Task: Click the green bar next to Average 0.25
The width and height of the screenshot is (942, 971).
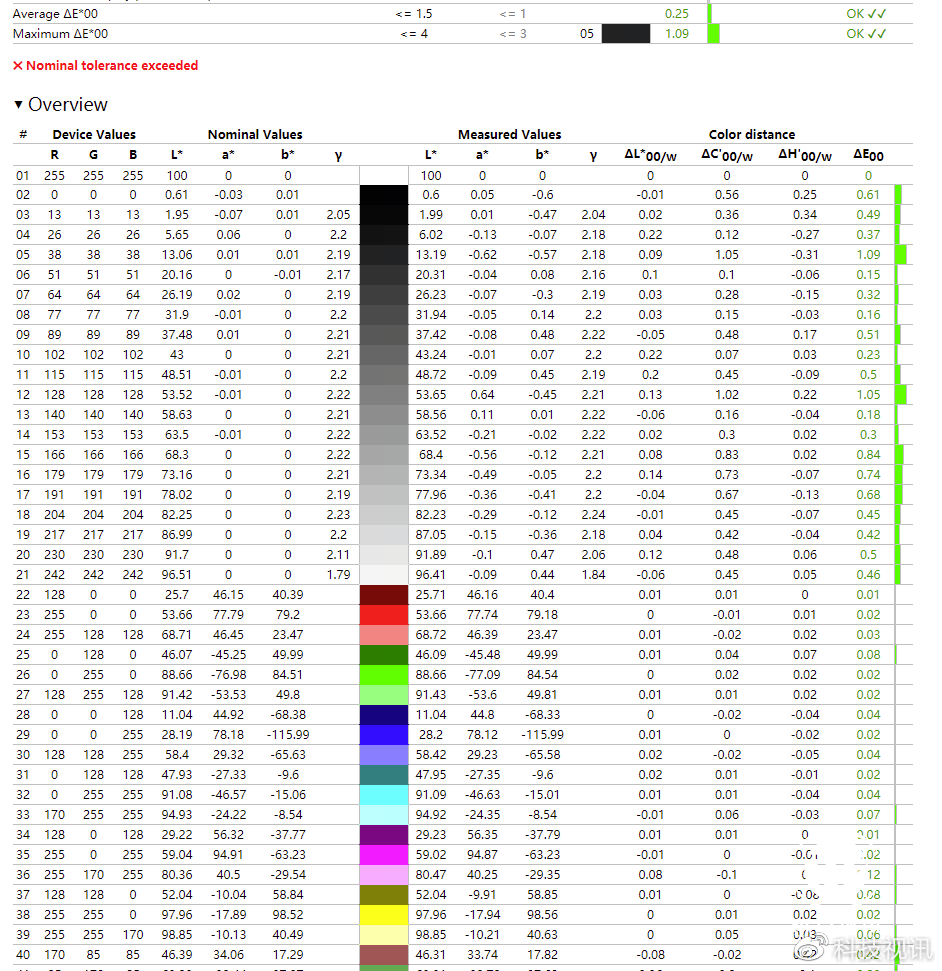Action: [710, 14]
